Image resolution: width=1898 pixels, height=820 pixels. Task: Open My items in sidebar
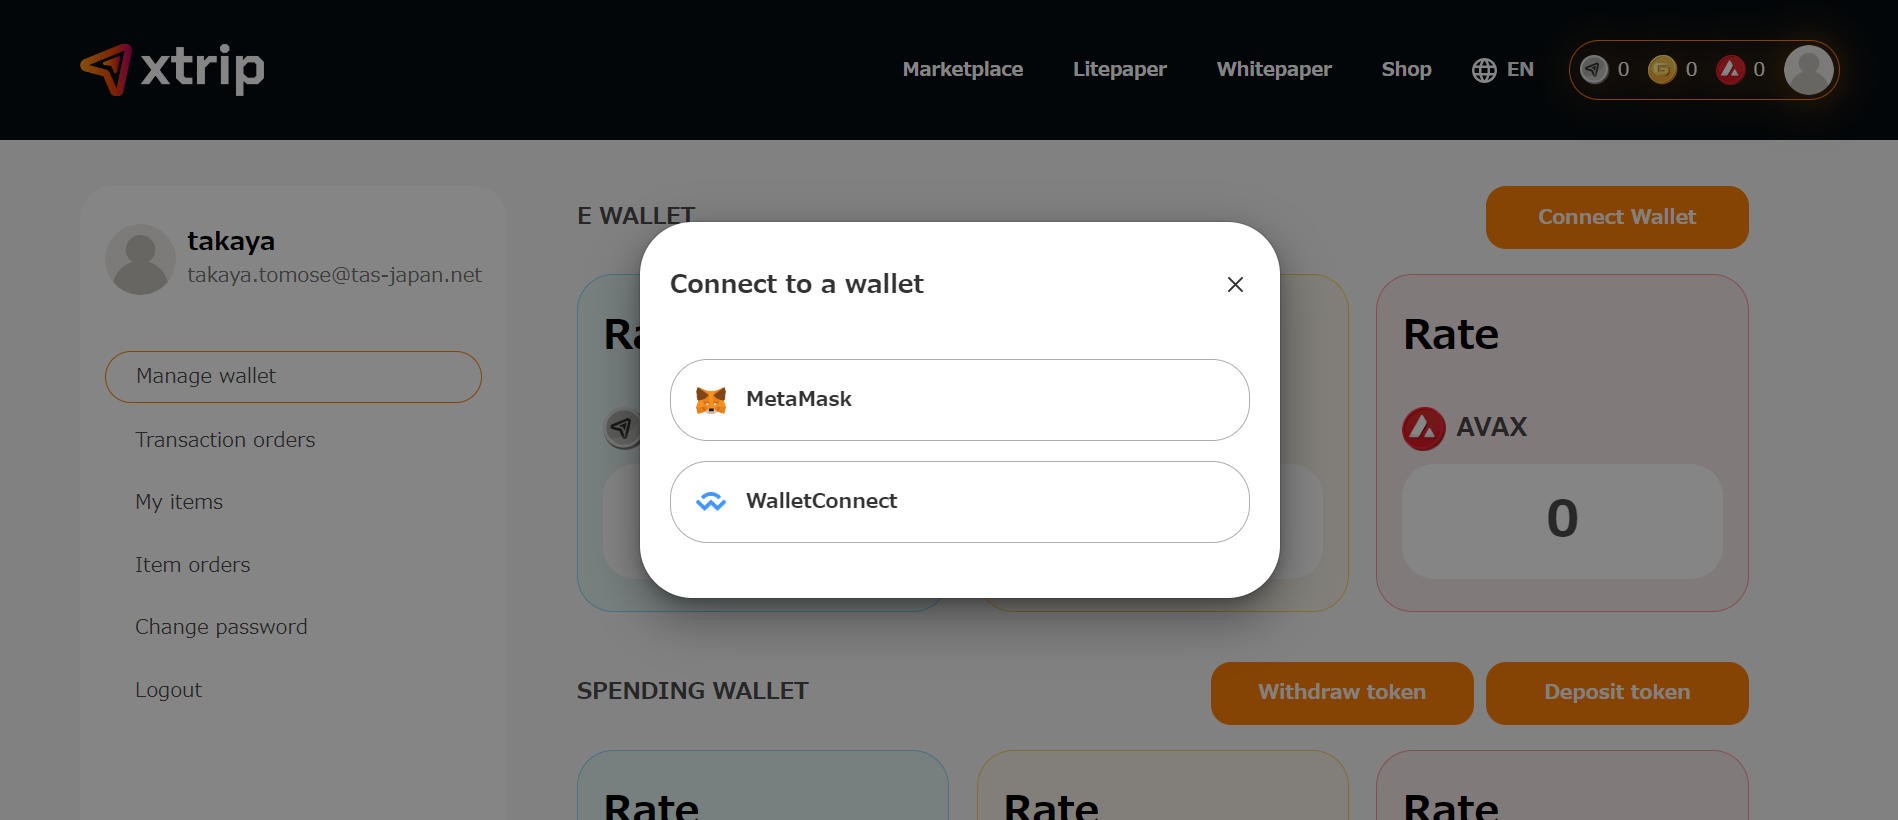pyautogui.click(x=179, y=502)
